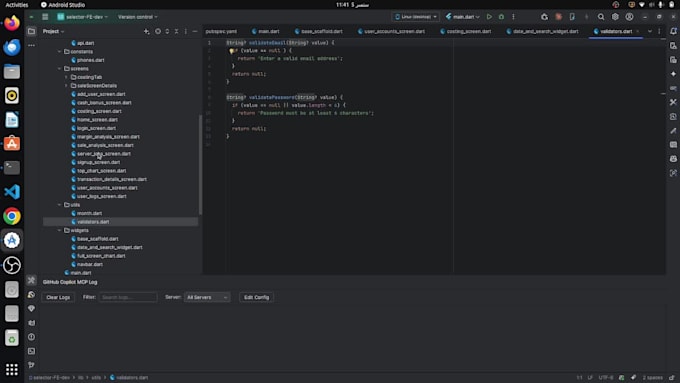This screenshot has height=383, width=680.
Task: Select opened file target icon in Project panel
Action: 158,31
